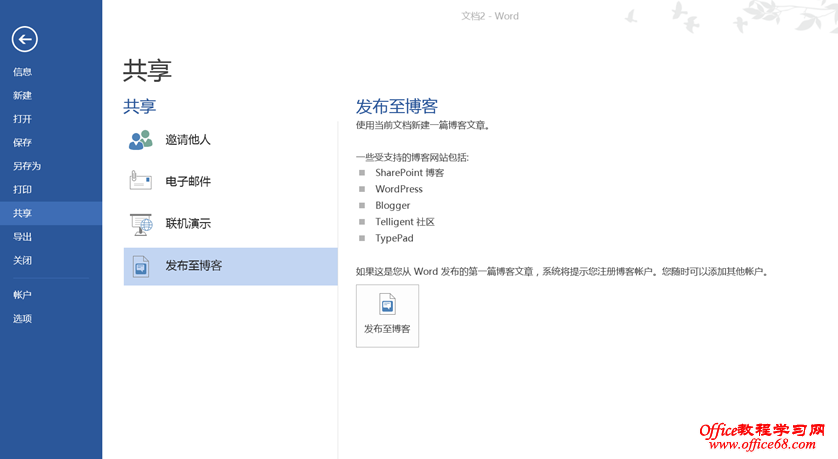Open the 新建 menu item
This screenshot has height=459, width=838.
22,95
